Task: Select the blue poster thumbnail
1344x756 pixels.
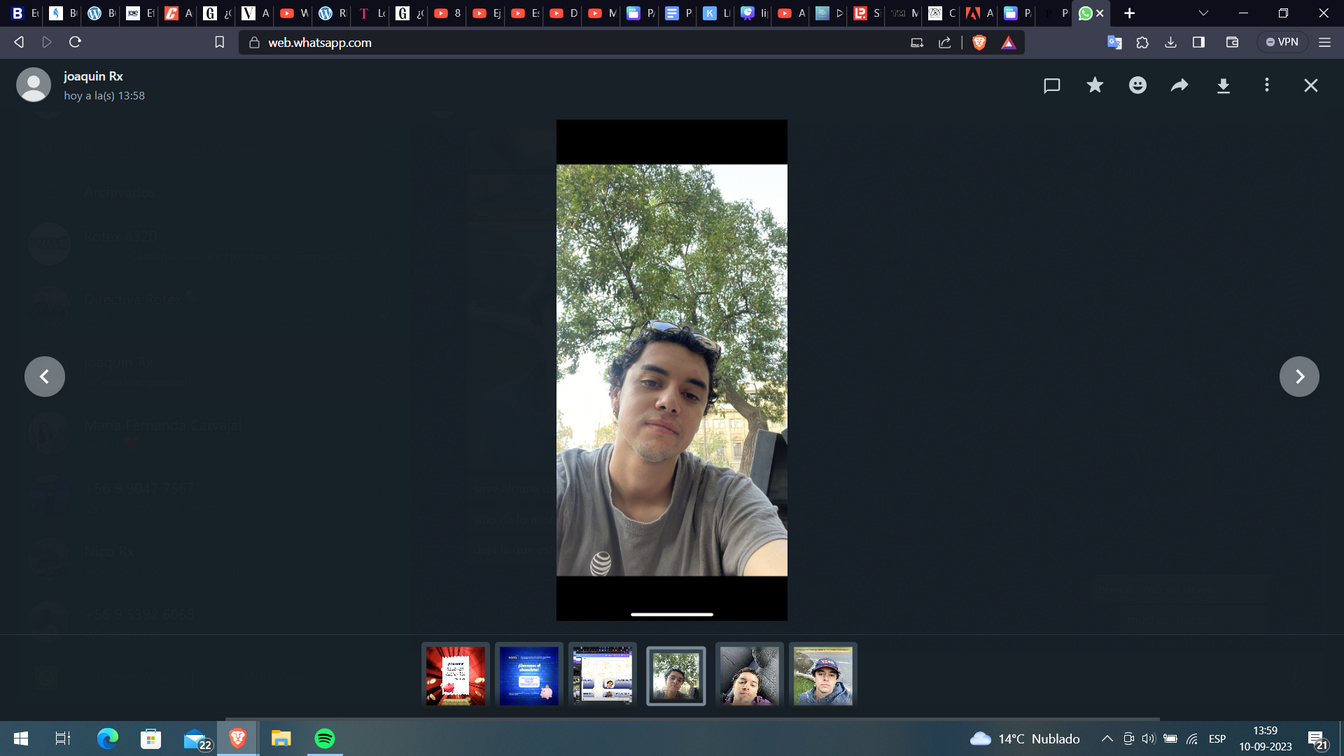Action: click(x=529, y=675)
